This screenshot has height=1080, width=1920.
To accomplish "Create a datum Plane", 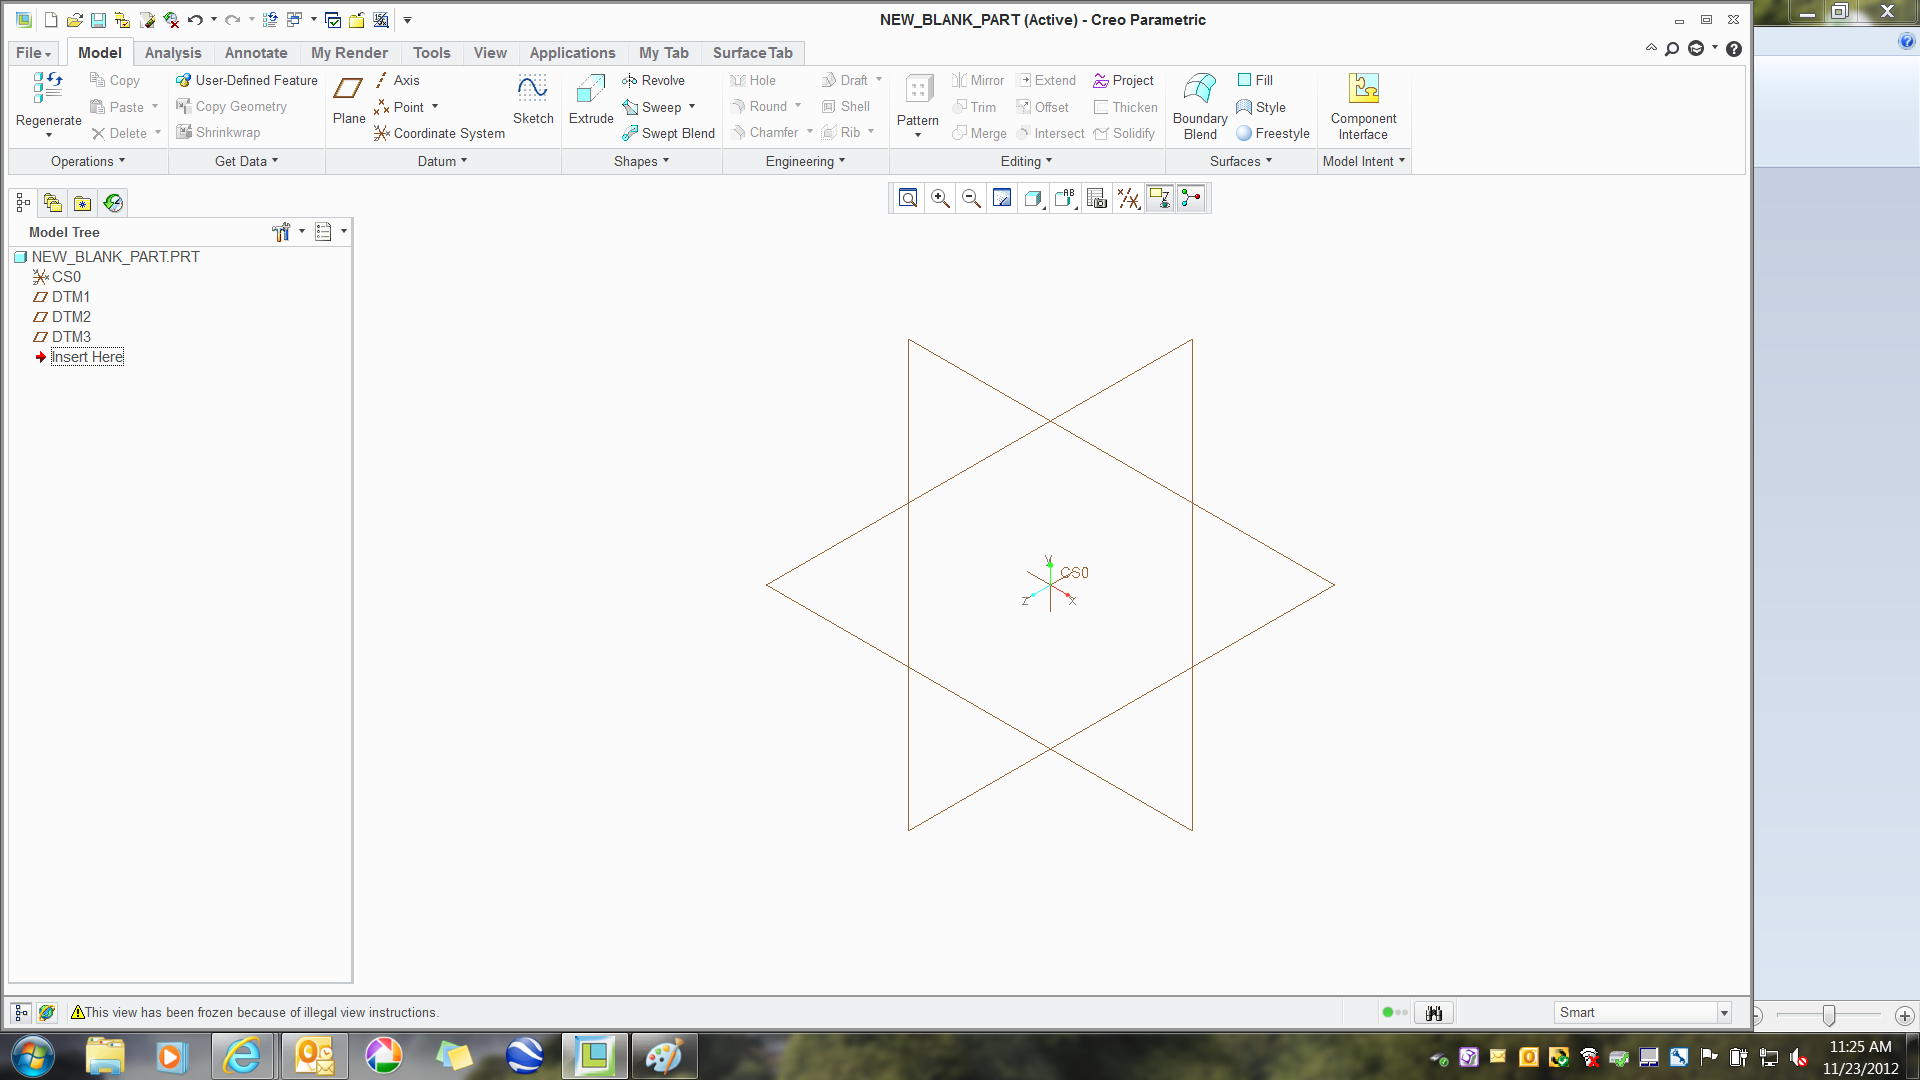I will (x=348, y=99).
